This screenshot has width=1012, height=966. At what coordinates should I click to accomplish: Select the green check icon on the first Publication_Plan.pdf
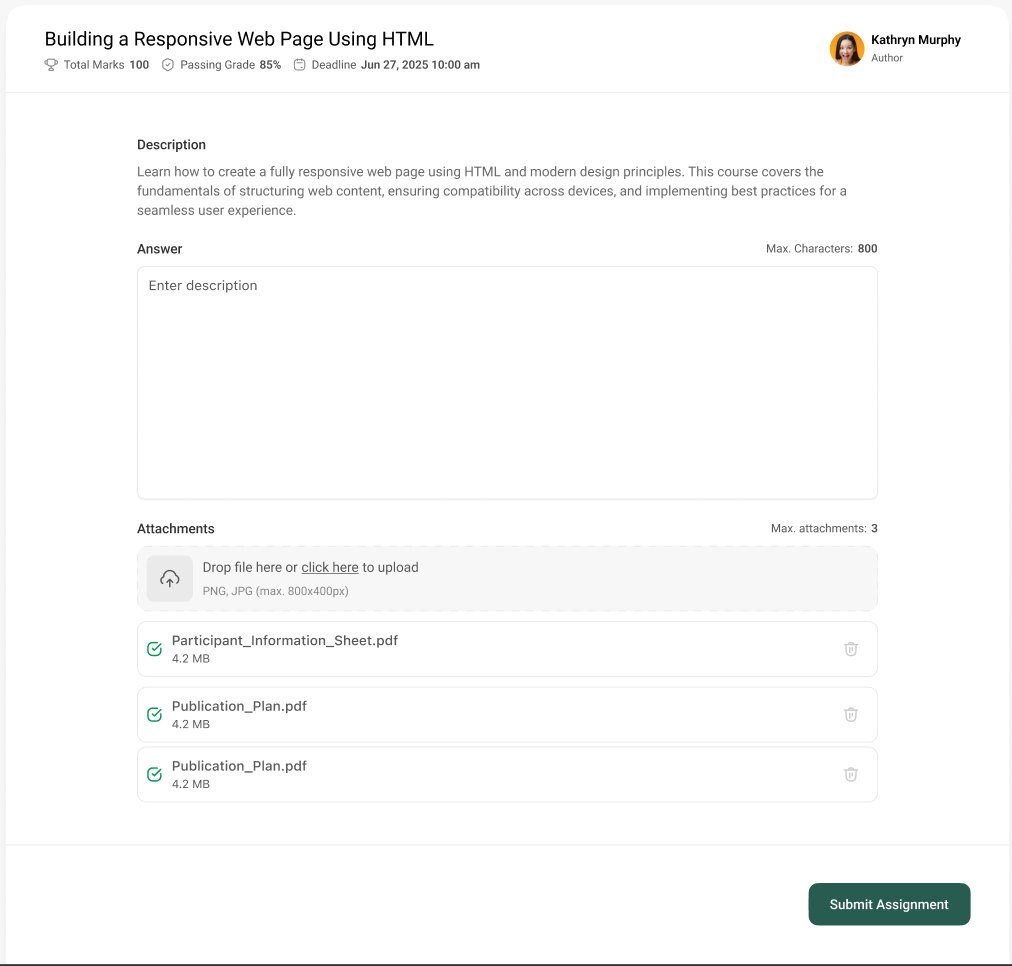[154, 714]
